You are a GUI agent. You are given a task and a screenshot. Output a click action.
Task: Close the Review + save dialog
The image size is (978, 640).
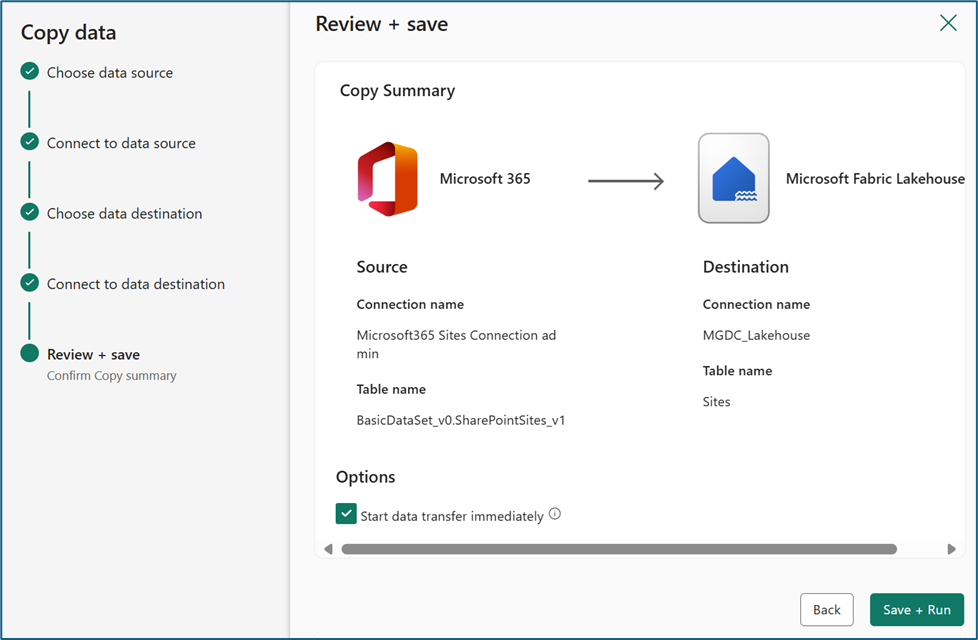point(948,23)
